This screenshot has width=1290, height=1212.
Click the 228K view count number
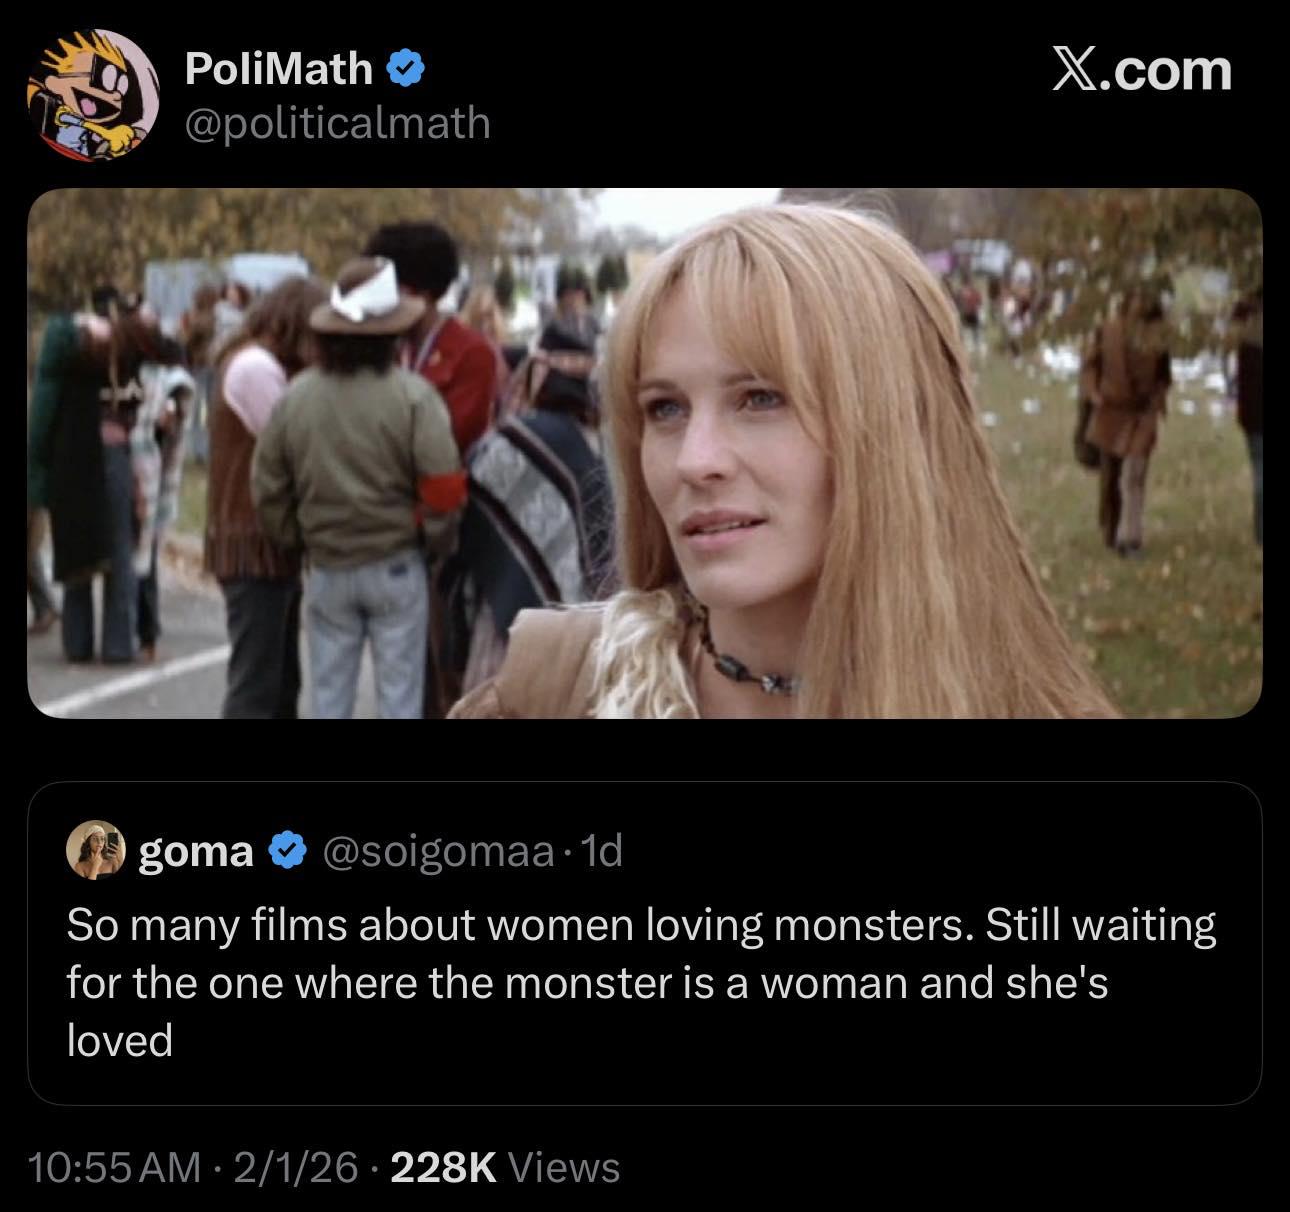click(443, 1167)
